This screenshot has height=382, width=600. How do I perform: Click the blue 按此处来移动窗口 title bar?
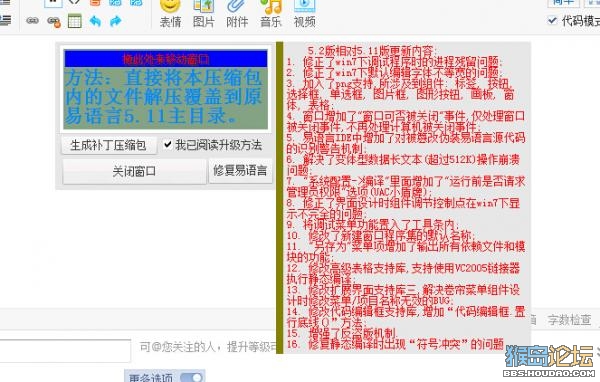tap(166, 59)
